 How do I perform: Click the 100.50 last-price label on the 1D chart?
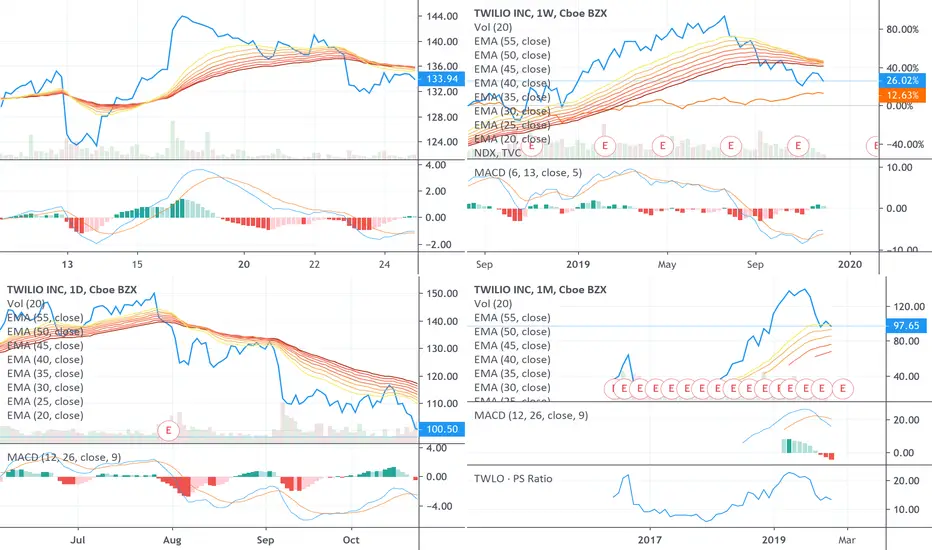pos(441,429)
